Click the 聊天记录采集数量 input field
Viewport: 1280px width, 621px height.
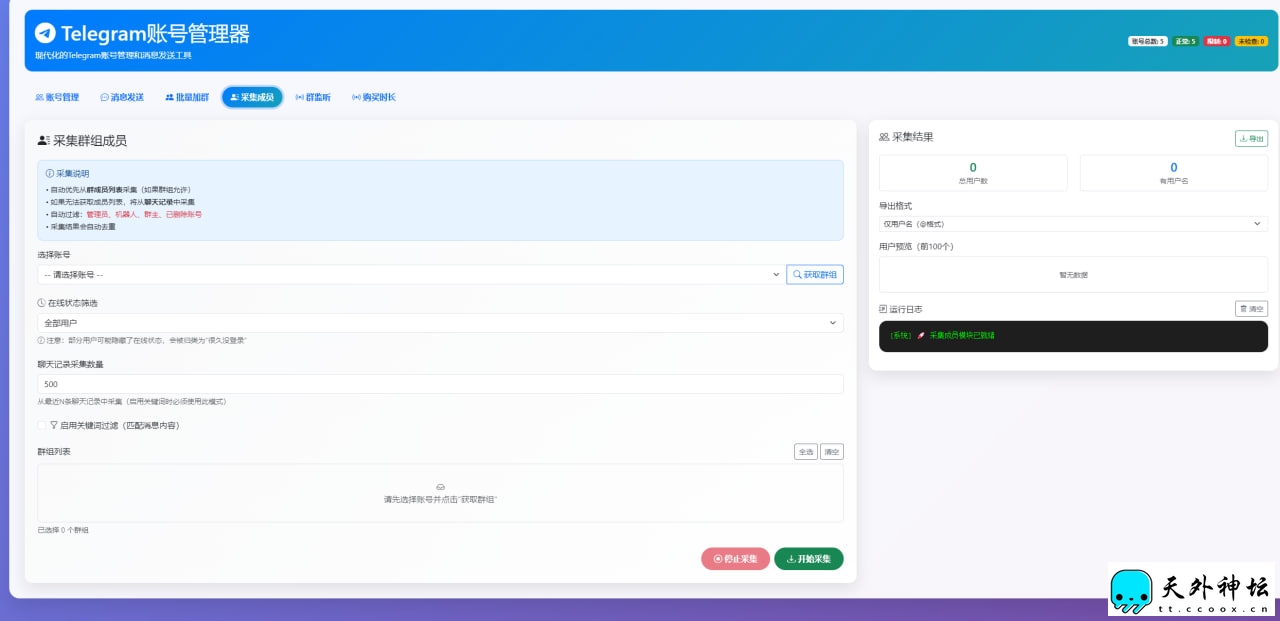[440, 384]
